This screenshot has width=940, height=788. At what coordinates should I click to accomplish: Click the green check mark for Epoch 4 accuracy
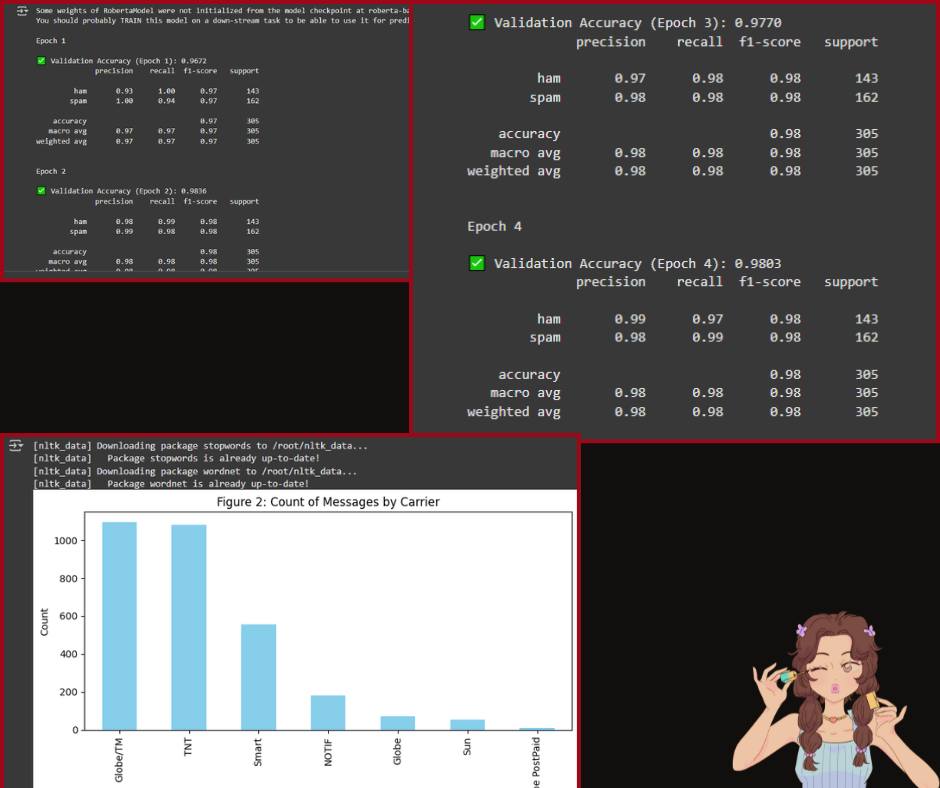tap(477, 263)
